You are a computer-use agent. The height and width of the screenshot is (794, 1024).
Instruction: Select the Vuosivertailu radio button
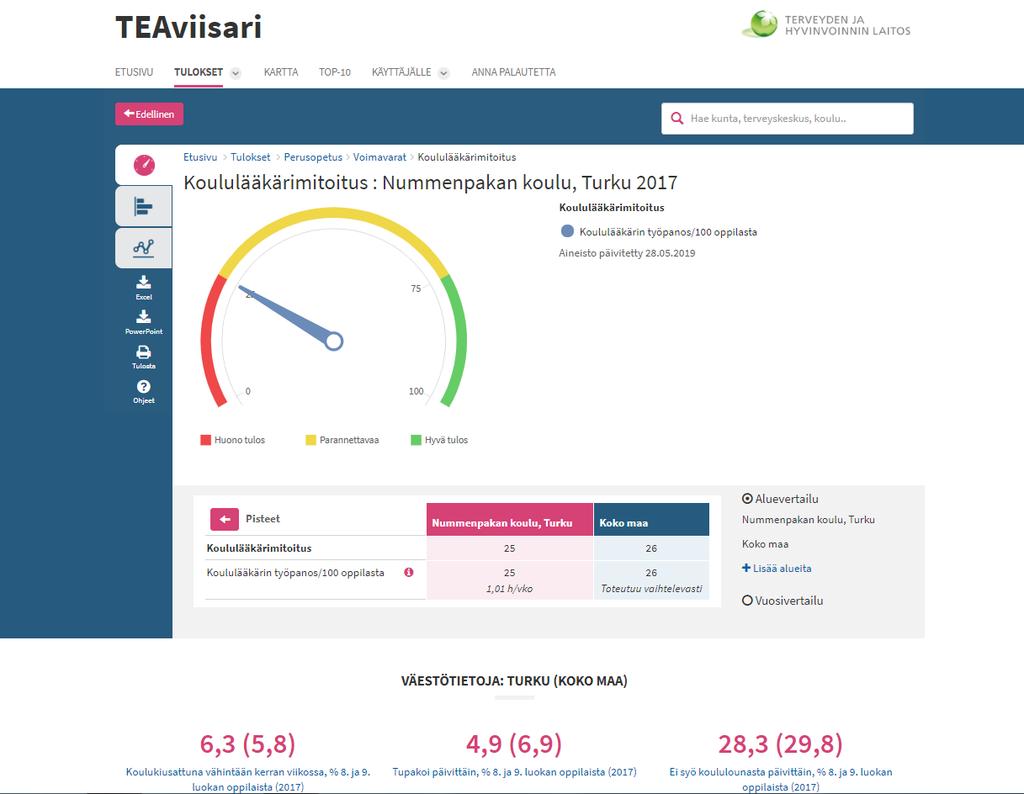point(747,600)
